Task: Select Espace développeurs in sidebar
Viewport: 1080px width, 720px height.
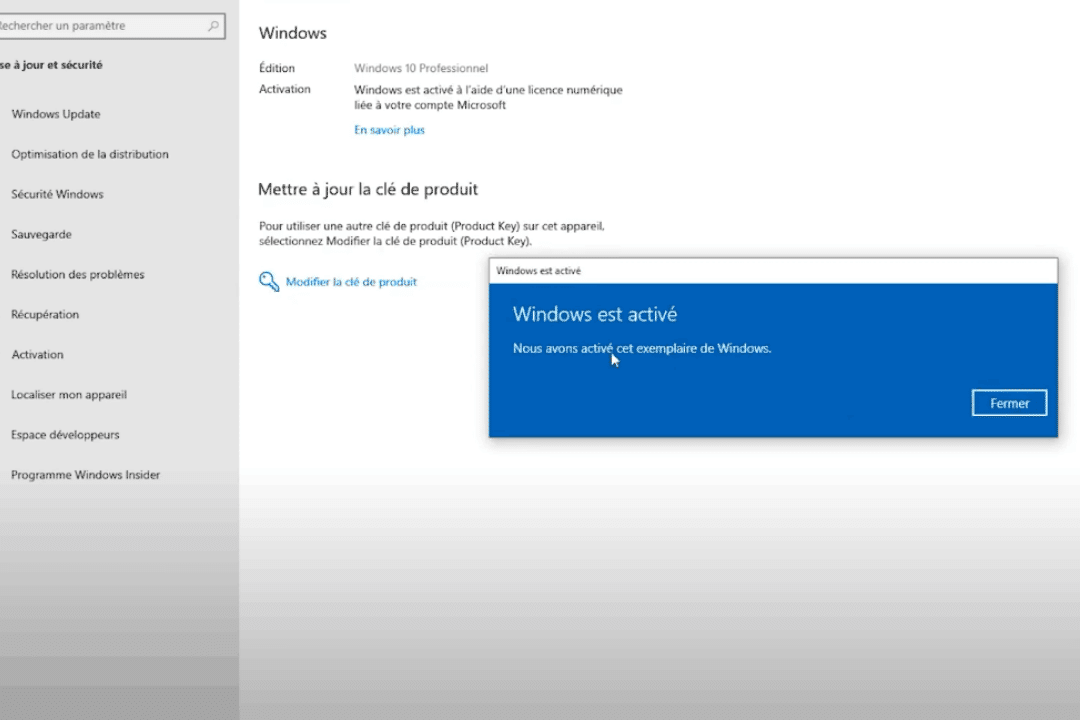Action: click(65, 435)
